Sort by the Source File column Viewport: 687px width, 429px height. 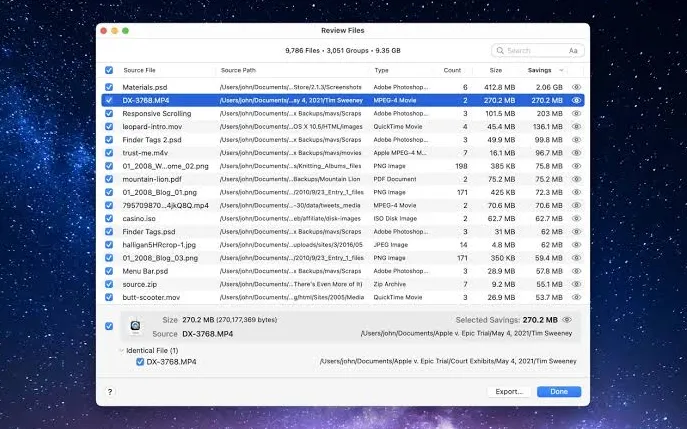(x=139, y=70)
